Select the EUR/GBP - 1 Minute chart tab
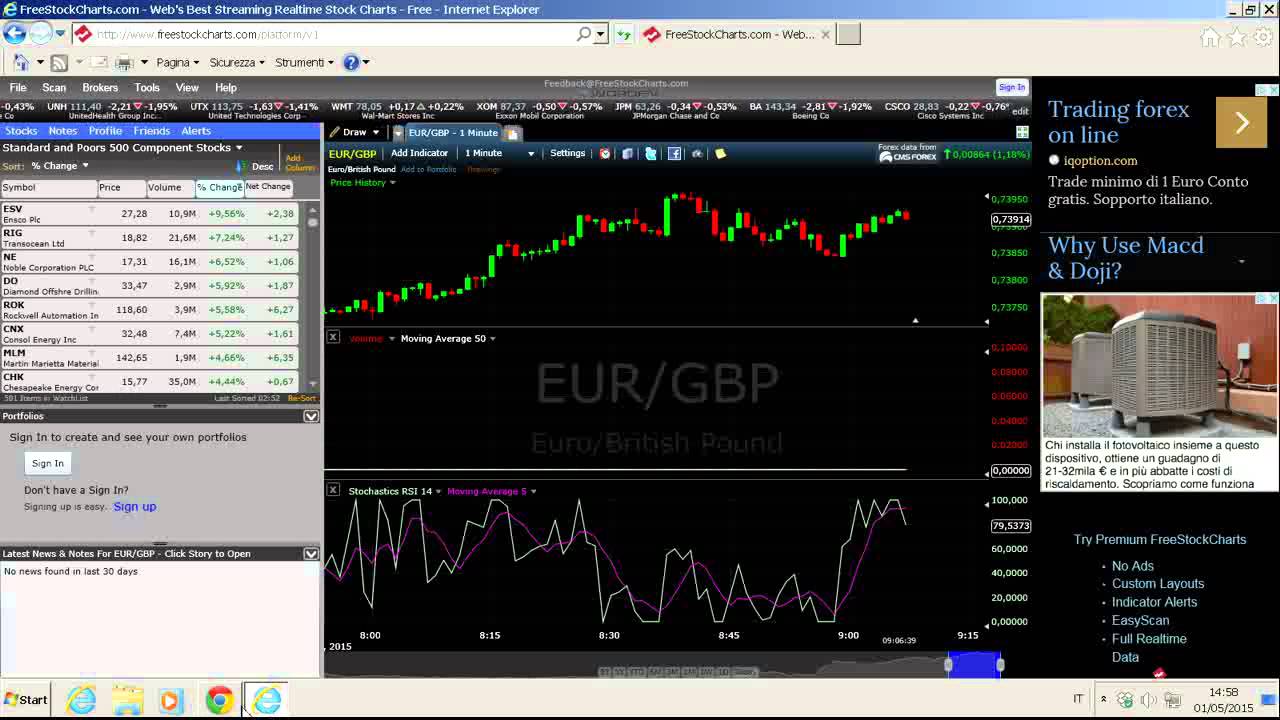The height and width of the screenshot is (720, 1280). pos(452,132)
